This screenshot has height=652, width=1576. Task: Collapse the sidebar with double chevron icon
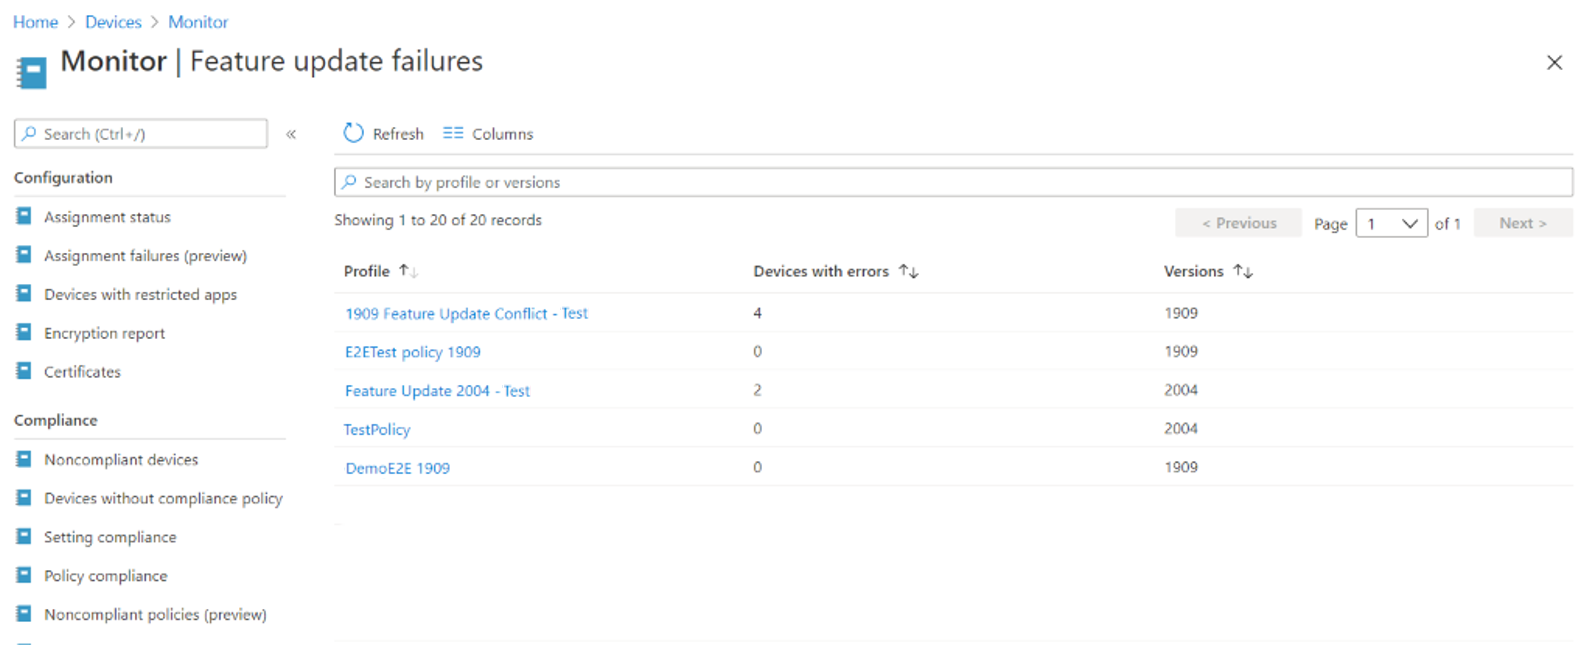291,134
